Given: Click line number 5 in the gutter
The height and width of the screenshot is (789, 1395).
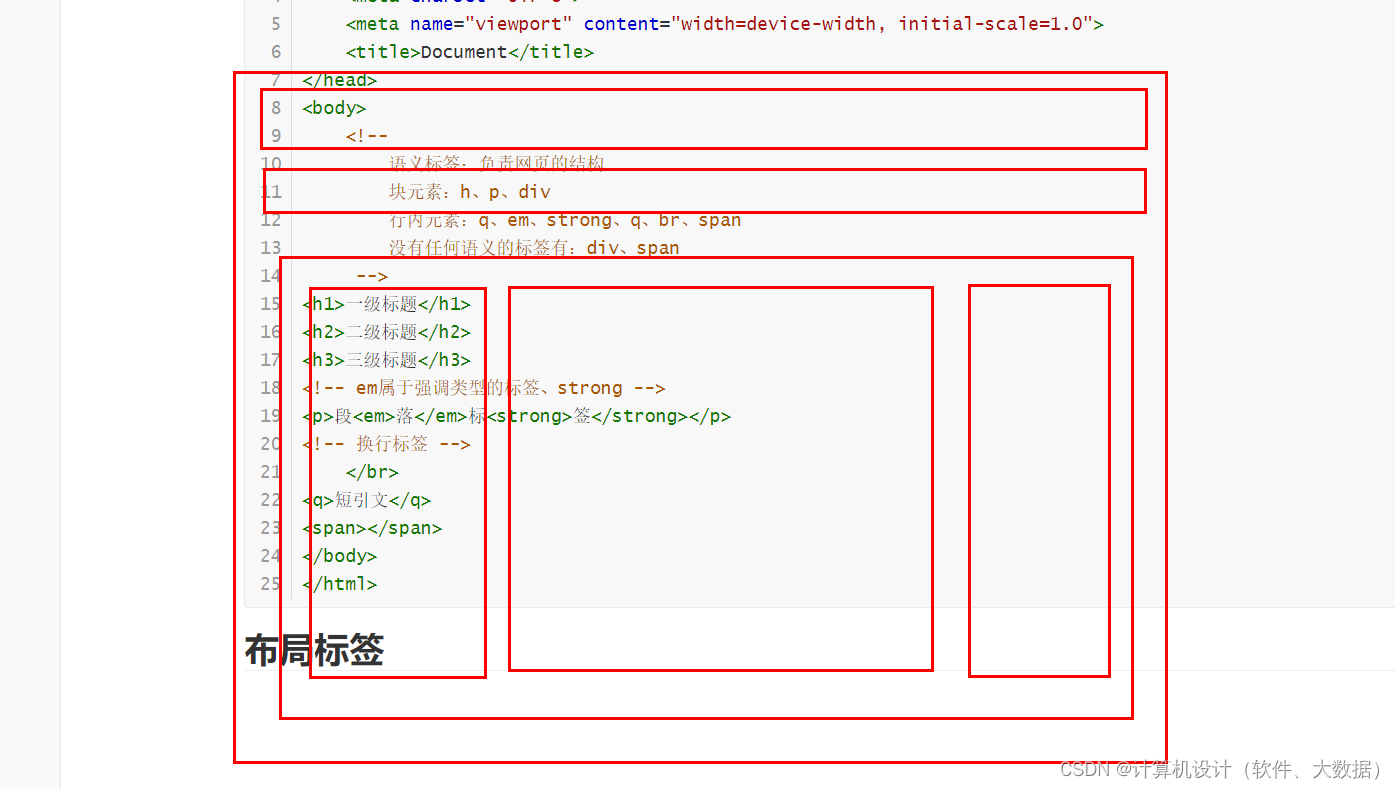Looking at the screenshot, I should coord(276,24).
